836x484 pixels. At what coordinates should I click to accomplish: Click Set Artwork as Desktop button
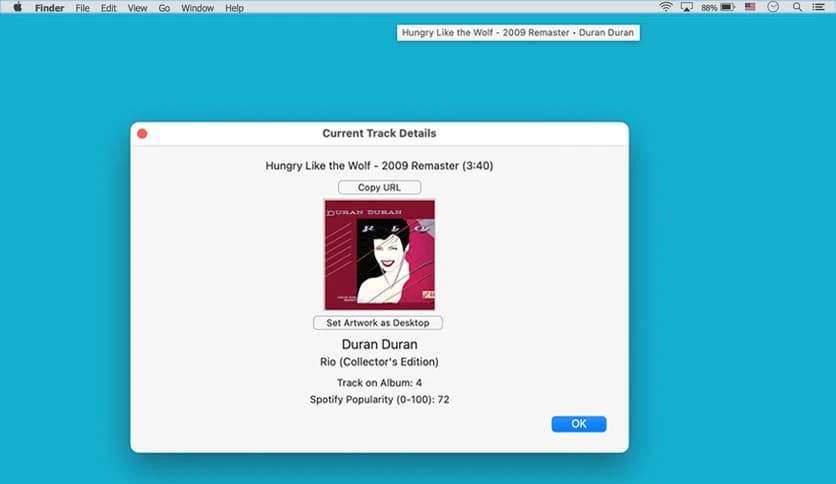[377, 323]
